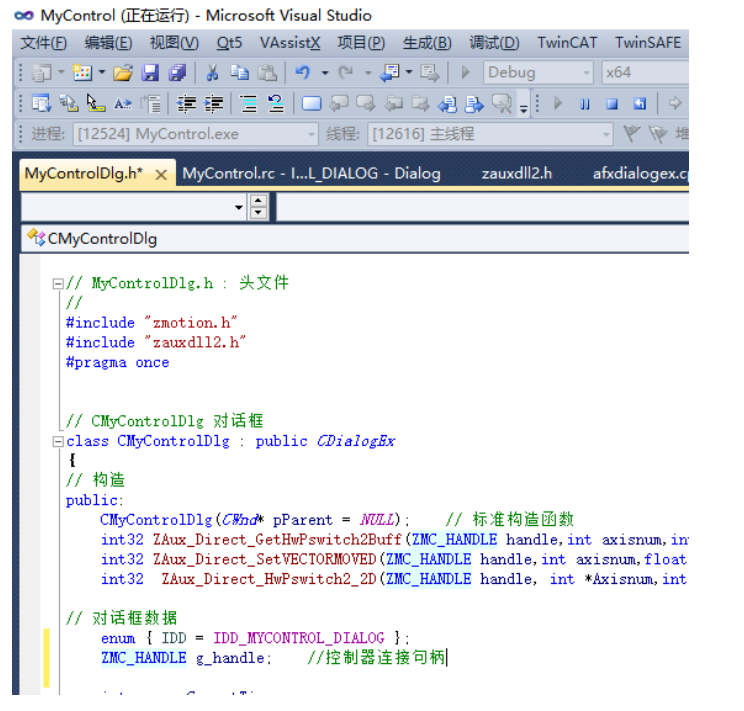Image resolution: width=744 pixels, height=711 pixels.
Task: Switch to MyControlDlg.h* tab
Action: (x=84, y=173)
